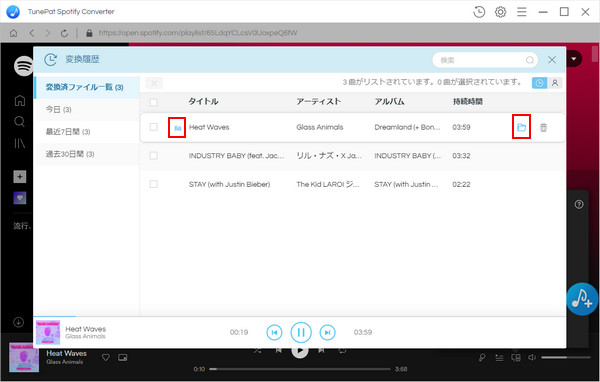Tick checkbox for INDUSTRY BABY row
This screenshot has width=600, height=382.
click(153, 155)
